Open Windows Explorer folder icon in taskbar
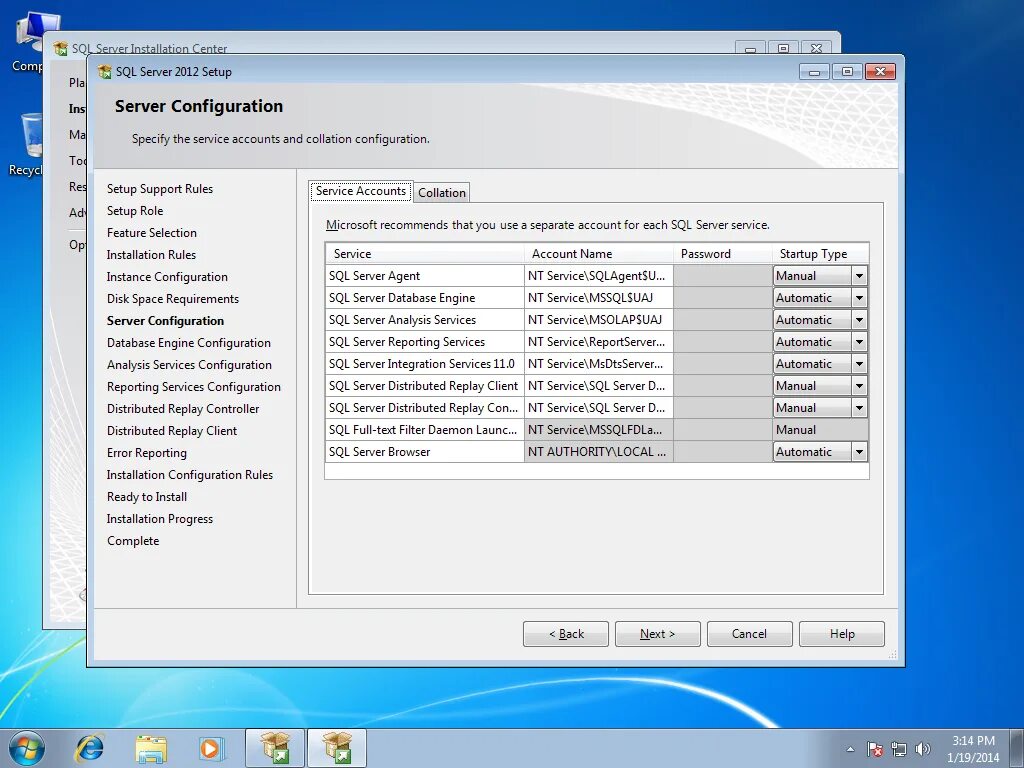Image resolution: width=1024 pixels, height=768 pixels. 151,748
